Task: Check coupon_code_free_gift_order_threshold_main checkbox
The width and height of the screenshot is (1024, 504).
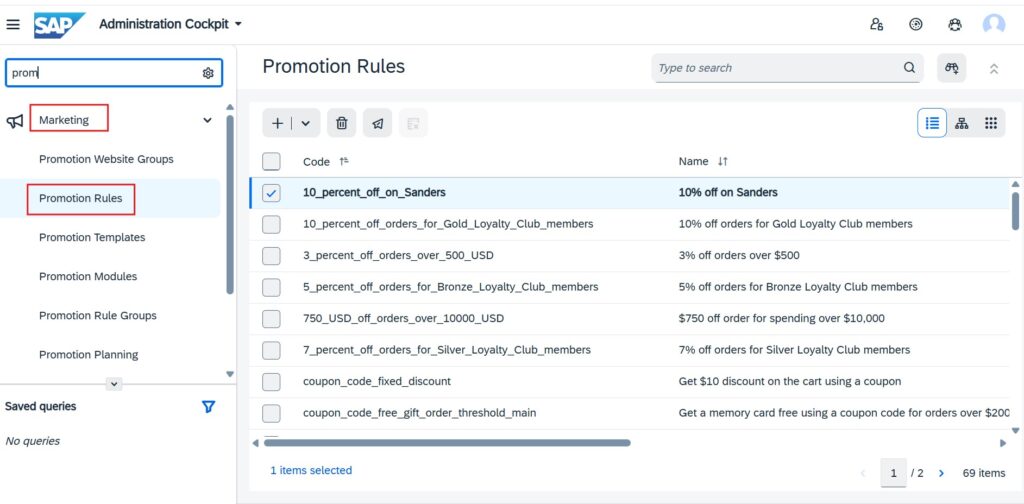Action: 271,413
